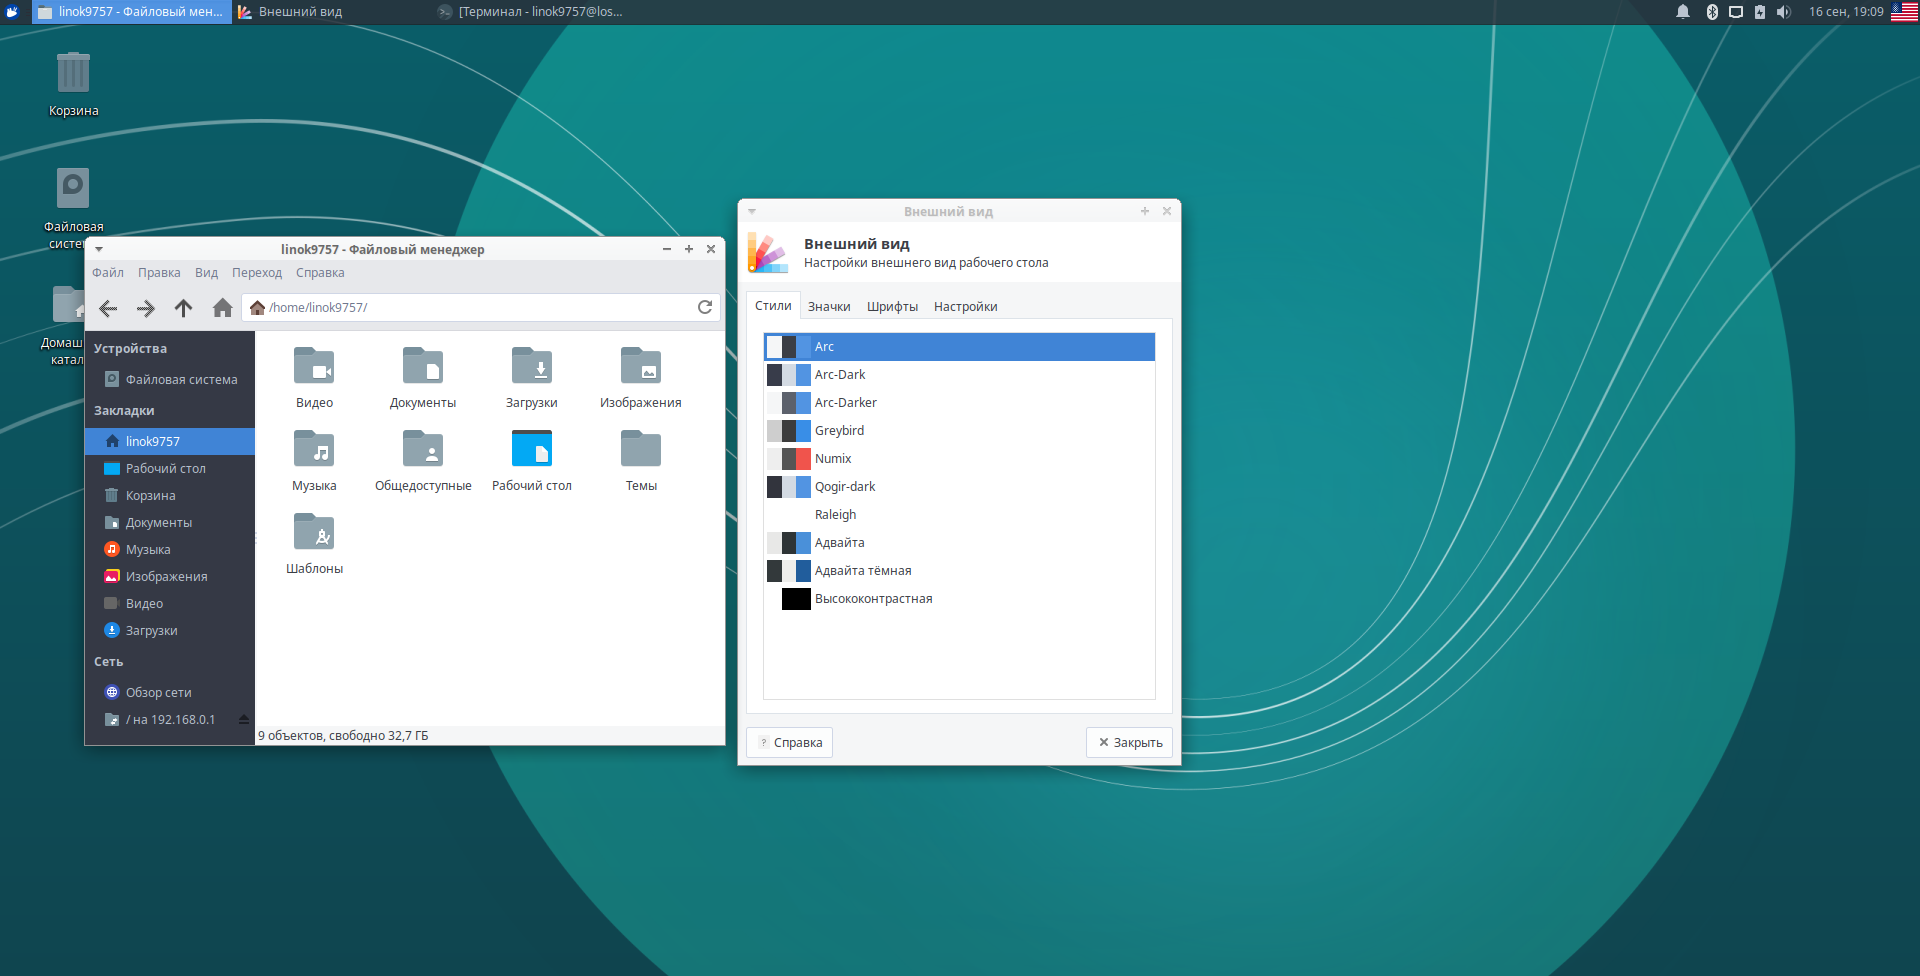This screenshot has width=1920, height=976.
Task: Click the Bluetooth tray icon
Action: coord(1712,12)
